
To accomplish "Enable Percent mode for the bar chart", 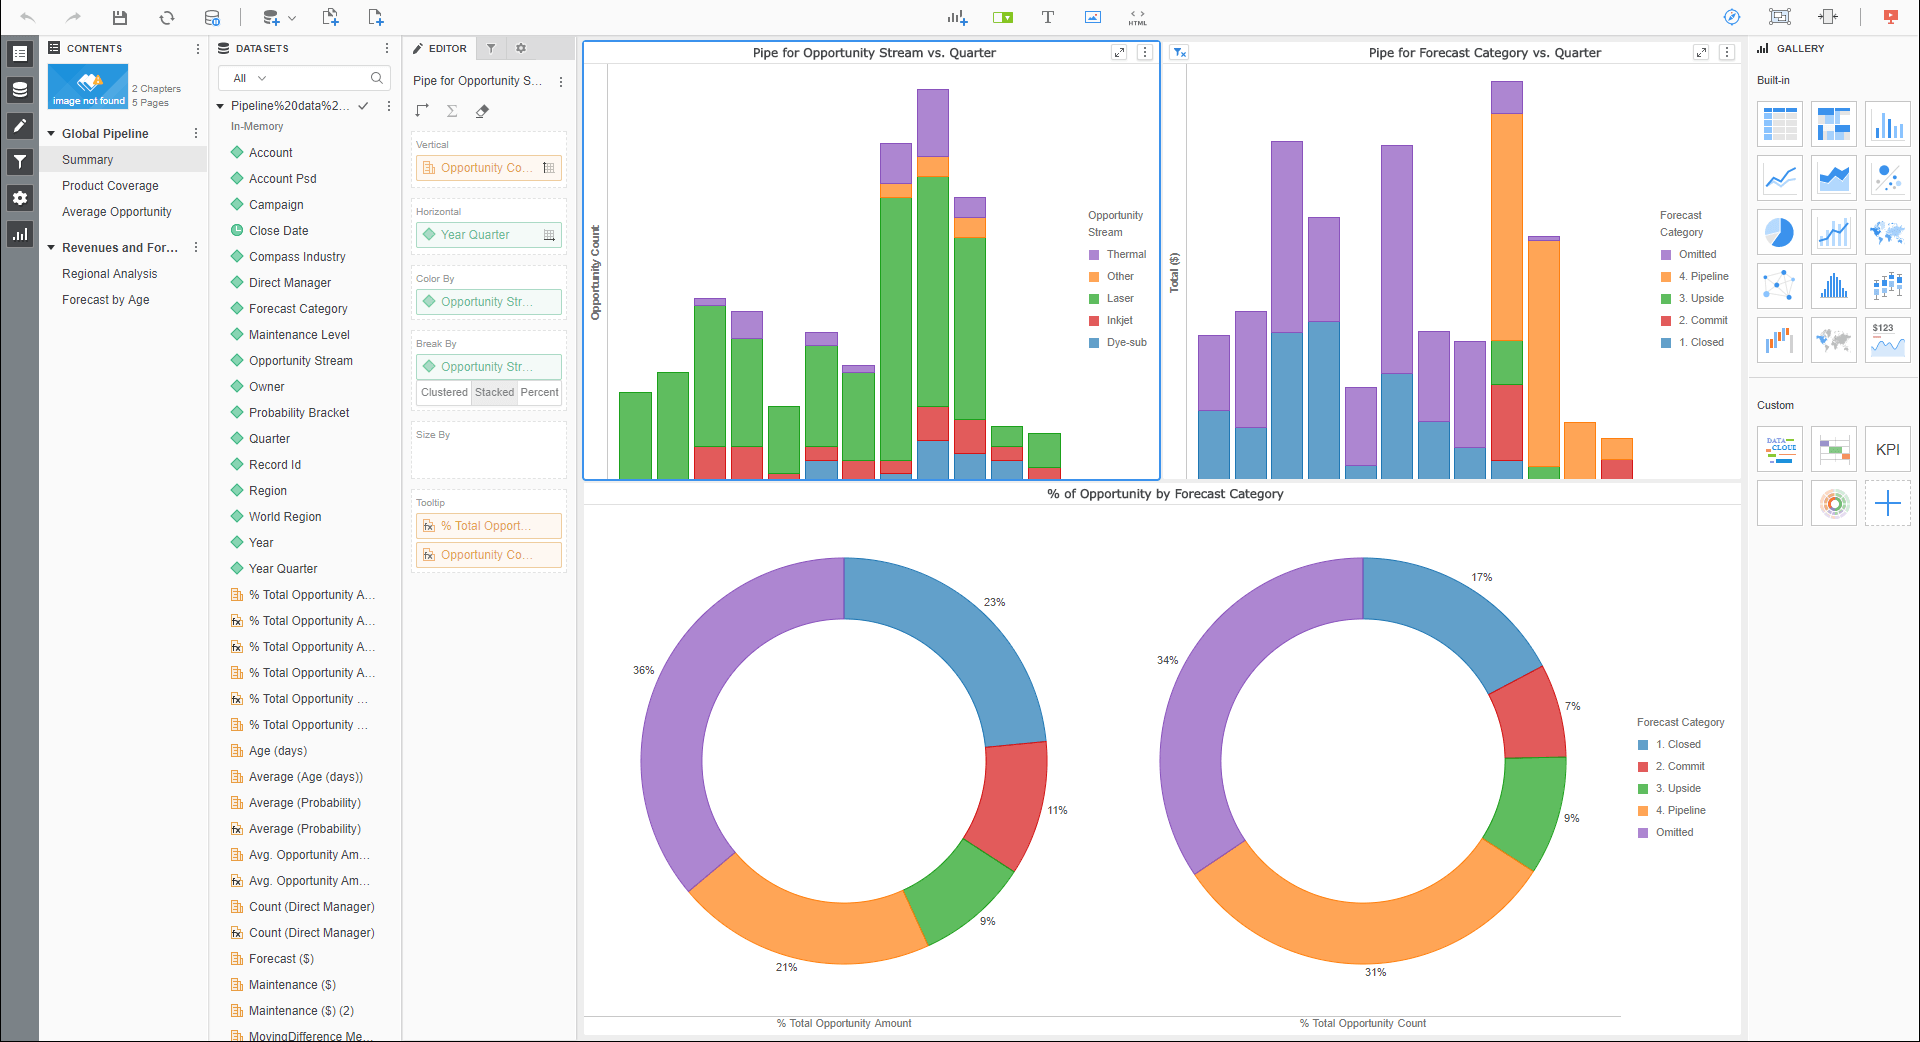I will point(539,392).
